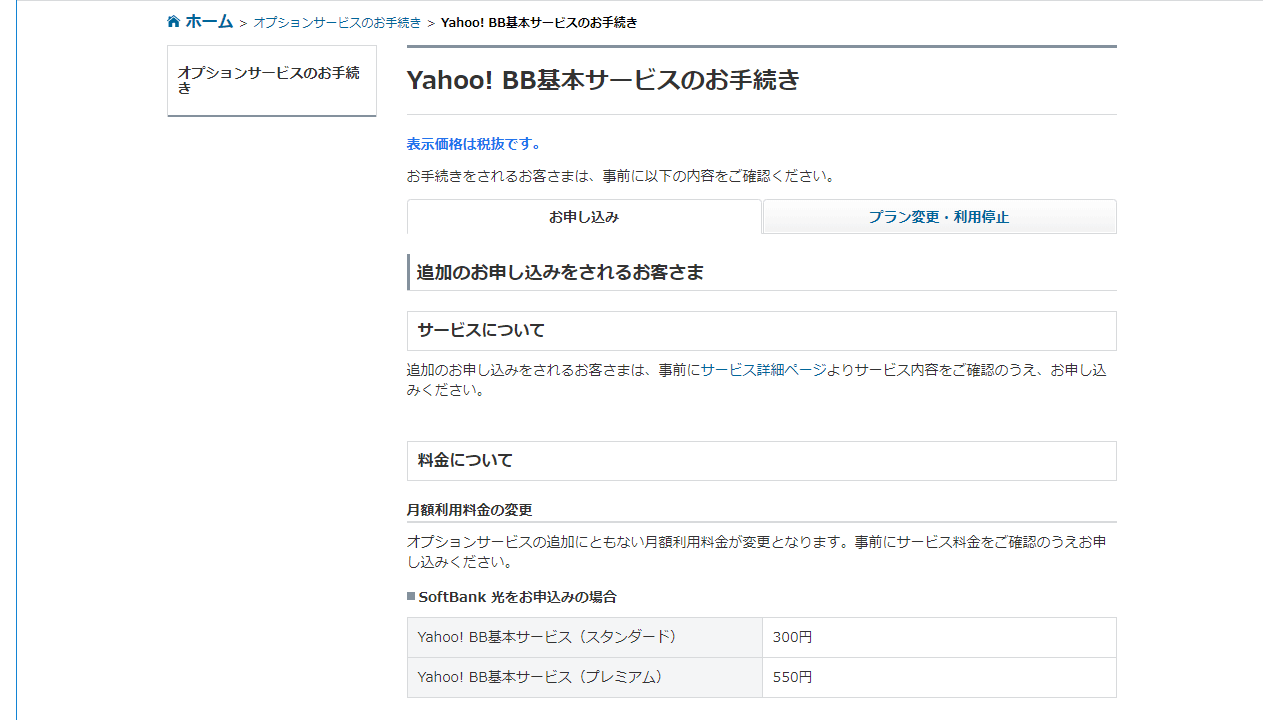Click the Yahoo! BB基本サービス（プレミアム） table cell
This screenshot has width=1280, height=720.
(585, 677)
